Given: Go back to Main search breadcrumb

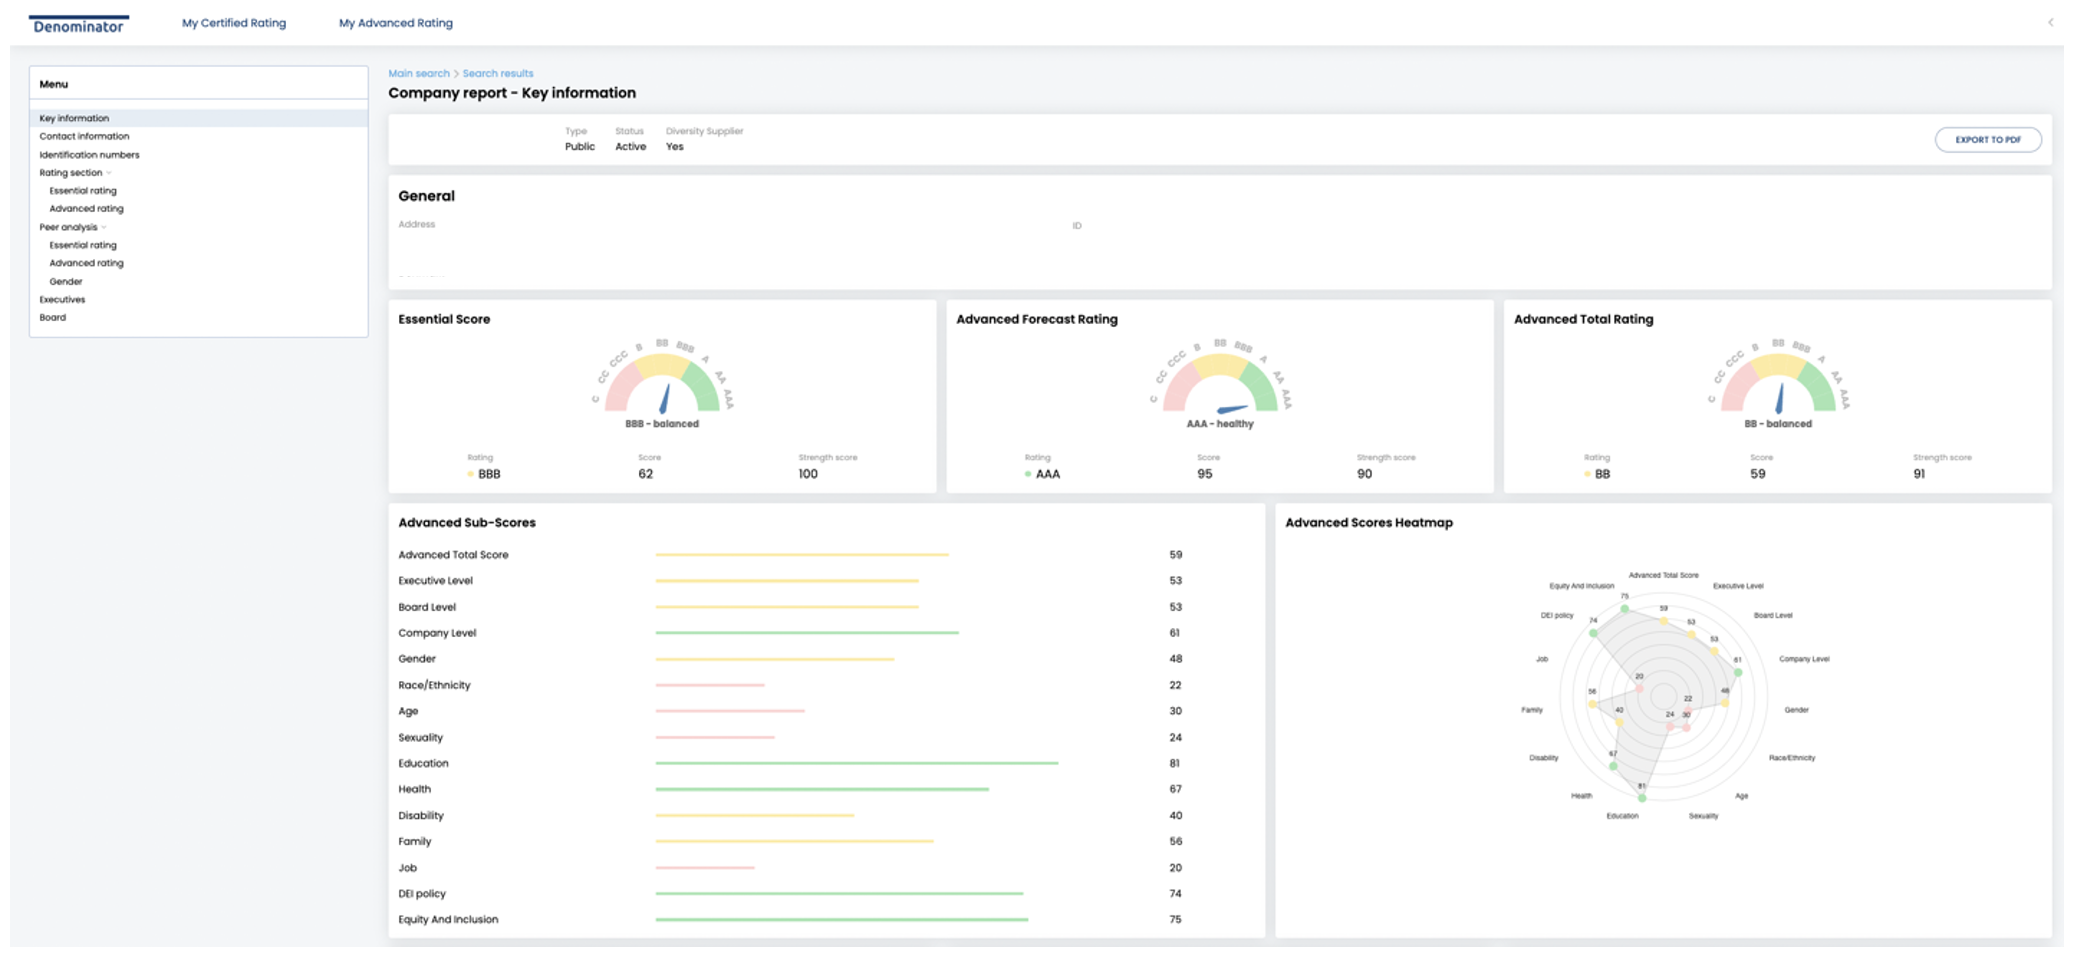Looking at the screenshot, I should [x=418, y=73].
